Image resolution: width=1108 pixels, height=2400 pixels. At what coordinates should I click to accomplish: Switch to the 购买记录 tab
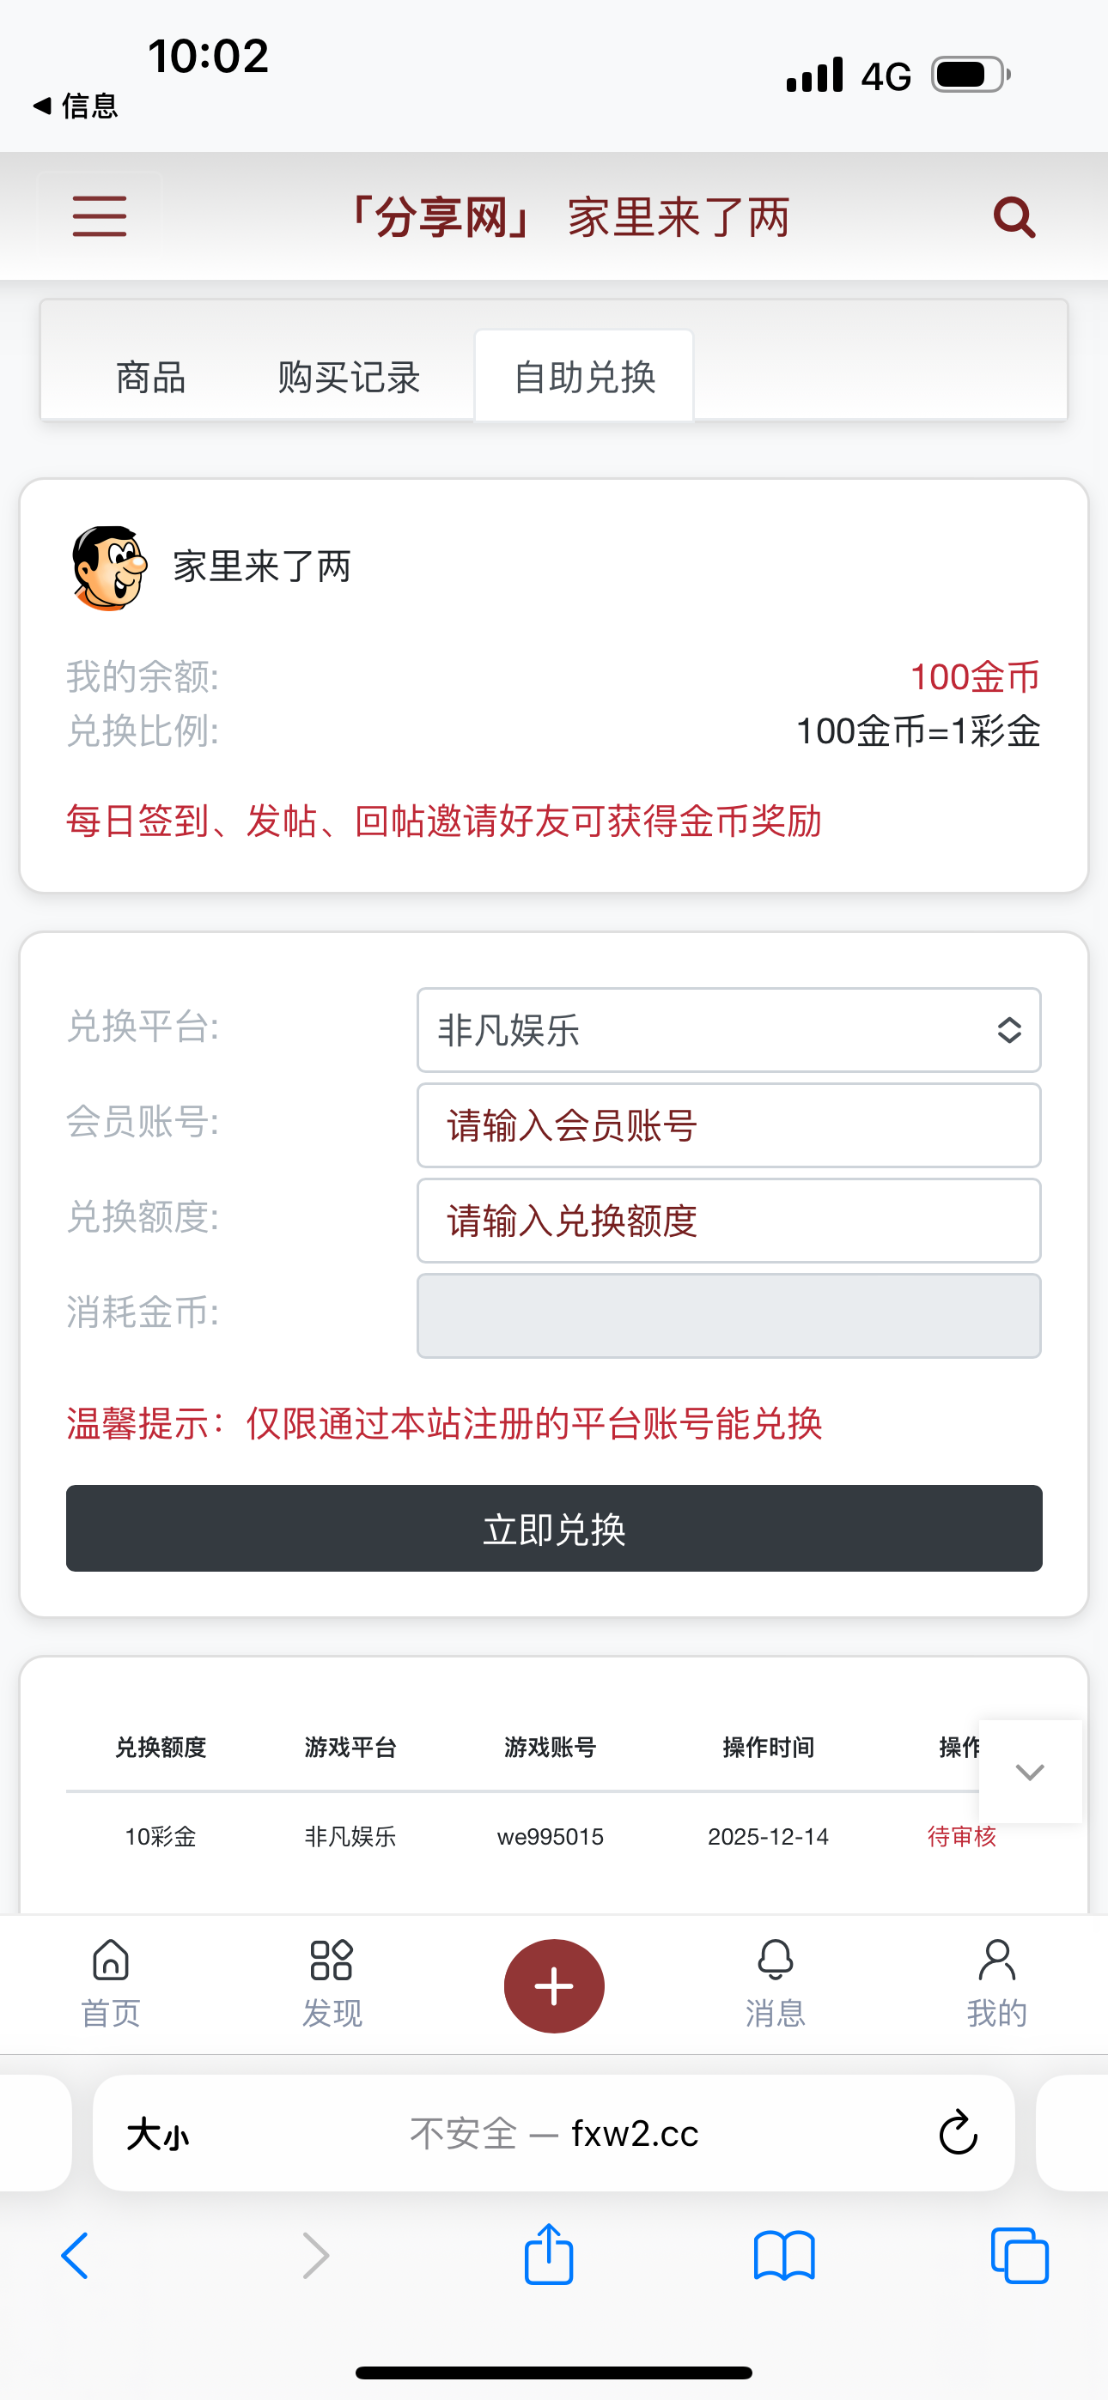pos(349,378)
